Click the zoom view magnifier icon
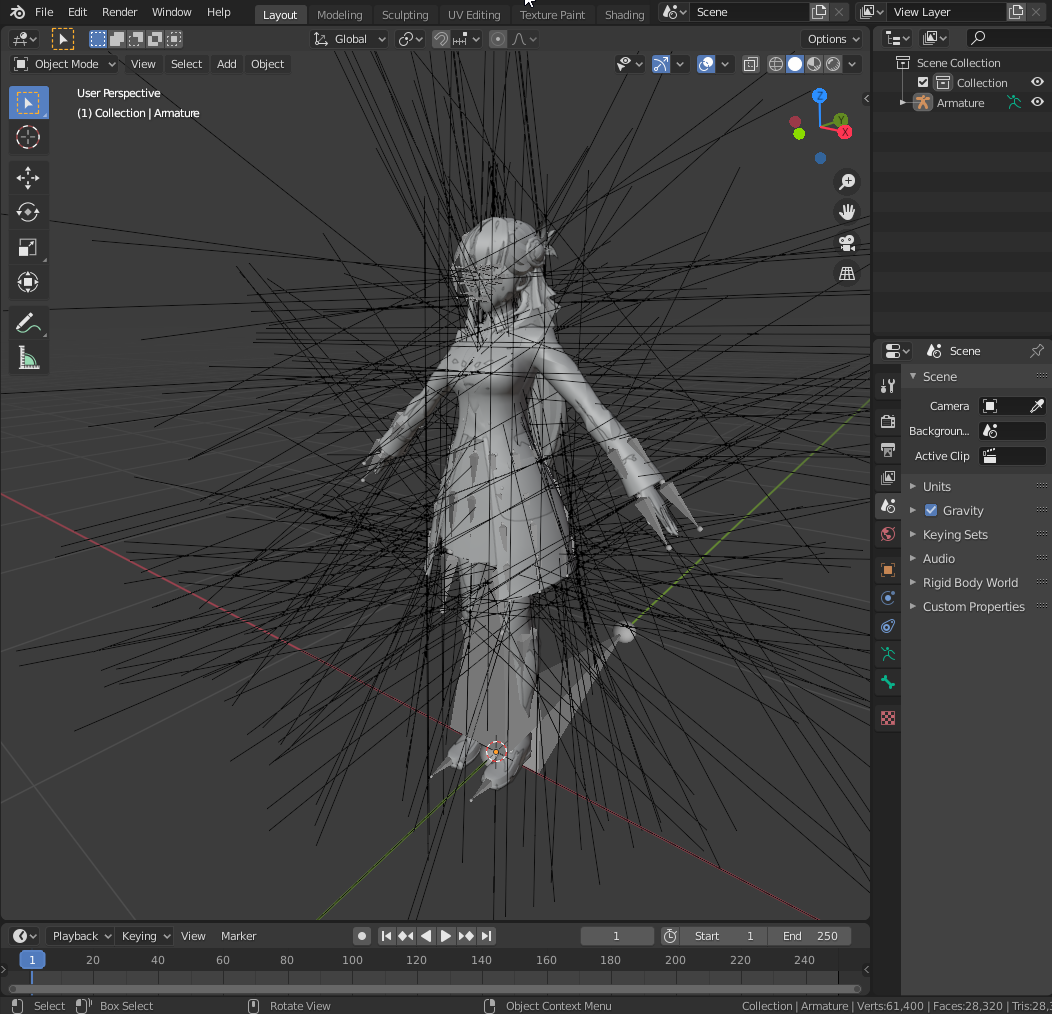Viewport: 1052px width, 1014px height. pyautogui.click(x=847, y=181)
